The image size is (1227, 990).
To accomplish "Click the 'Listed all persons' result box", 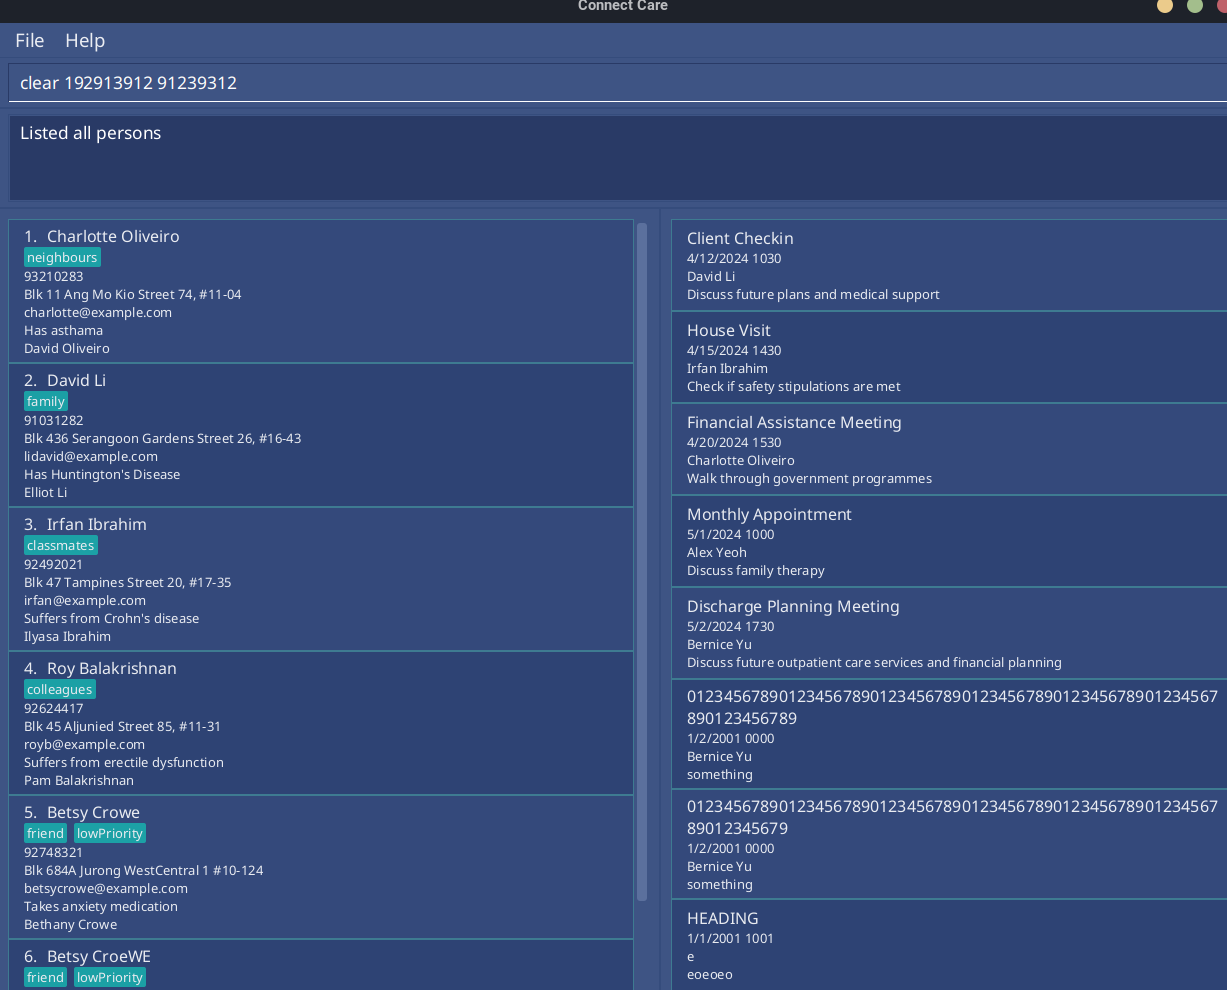I will click(617, 158).
